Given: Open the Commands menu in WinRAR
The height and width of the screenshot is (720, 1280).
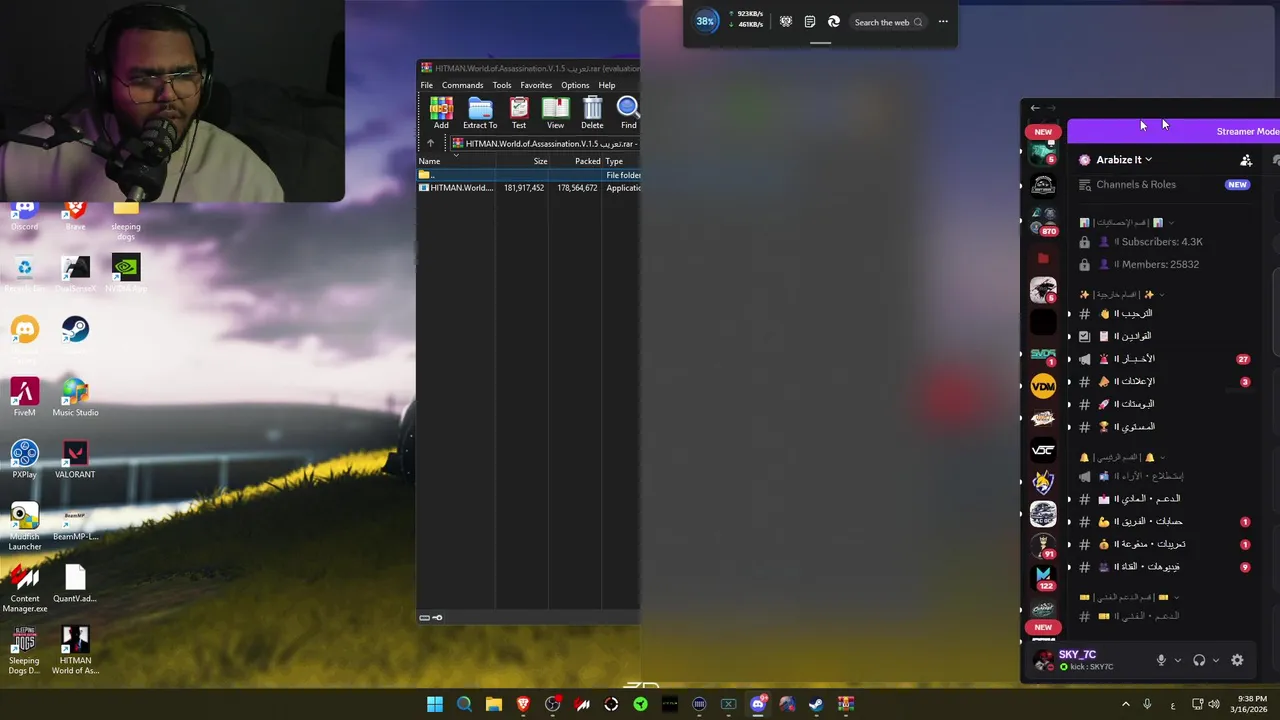Looking at the screenshot, I should click(462, 85).
